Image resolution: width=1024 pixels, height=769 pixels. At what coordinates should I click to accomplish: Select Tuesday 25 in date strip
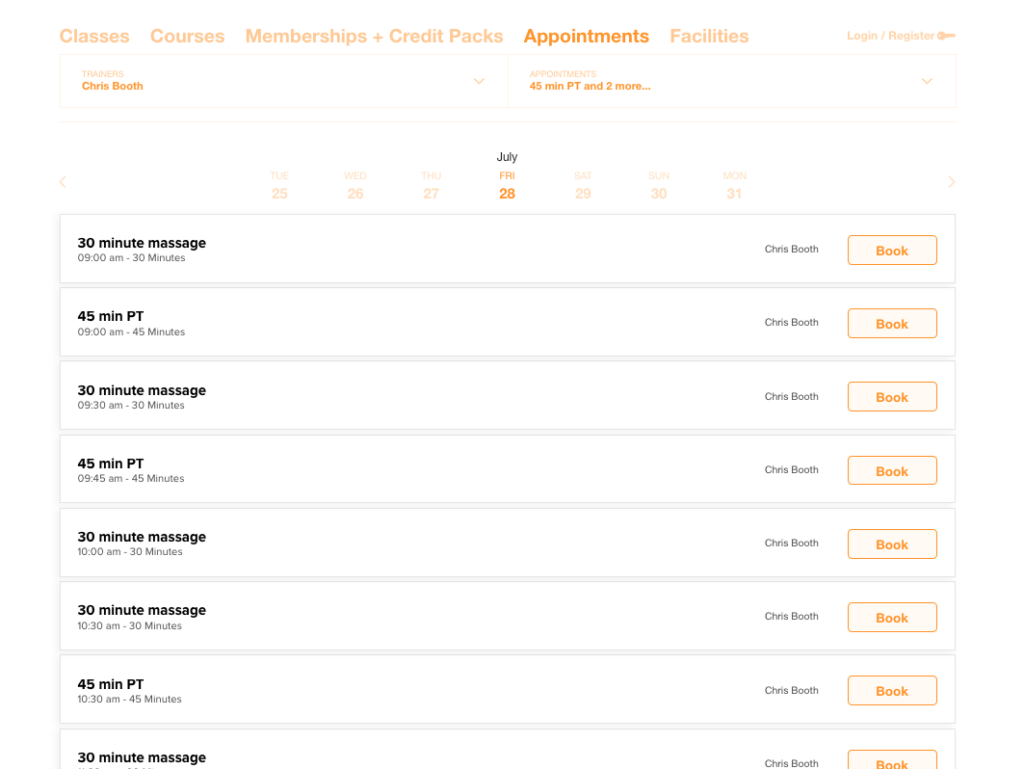(279, 186)
